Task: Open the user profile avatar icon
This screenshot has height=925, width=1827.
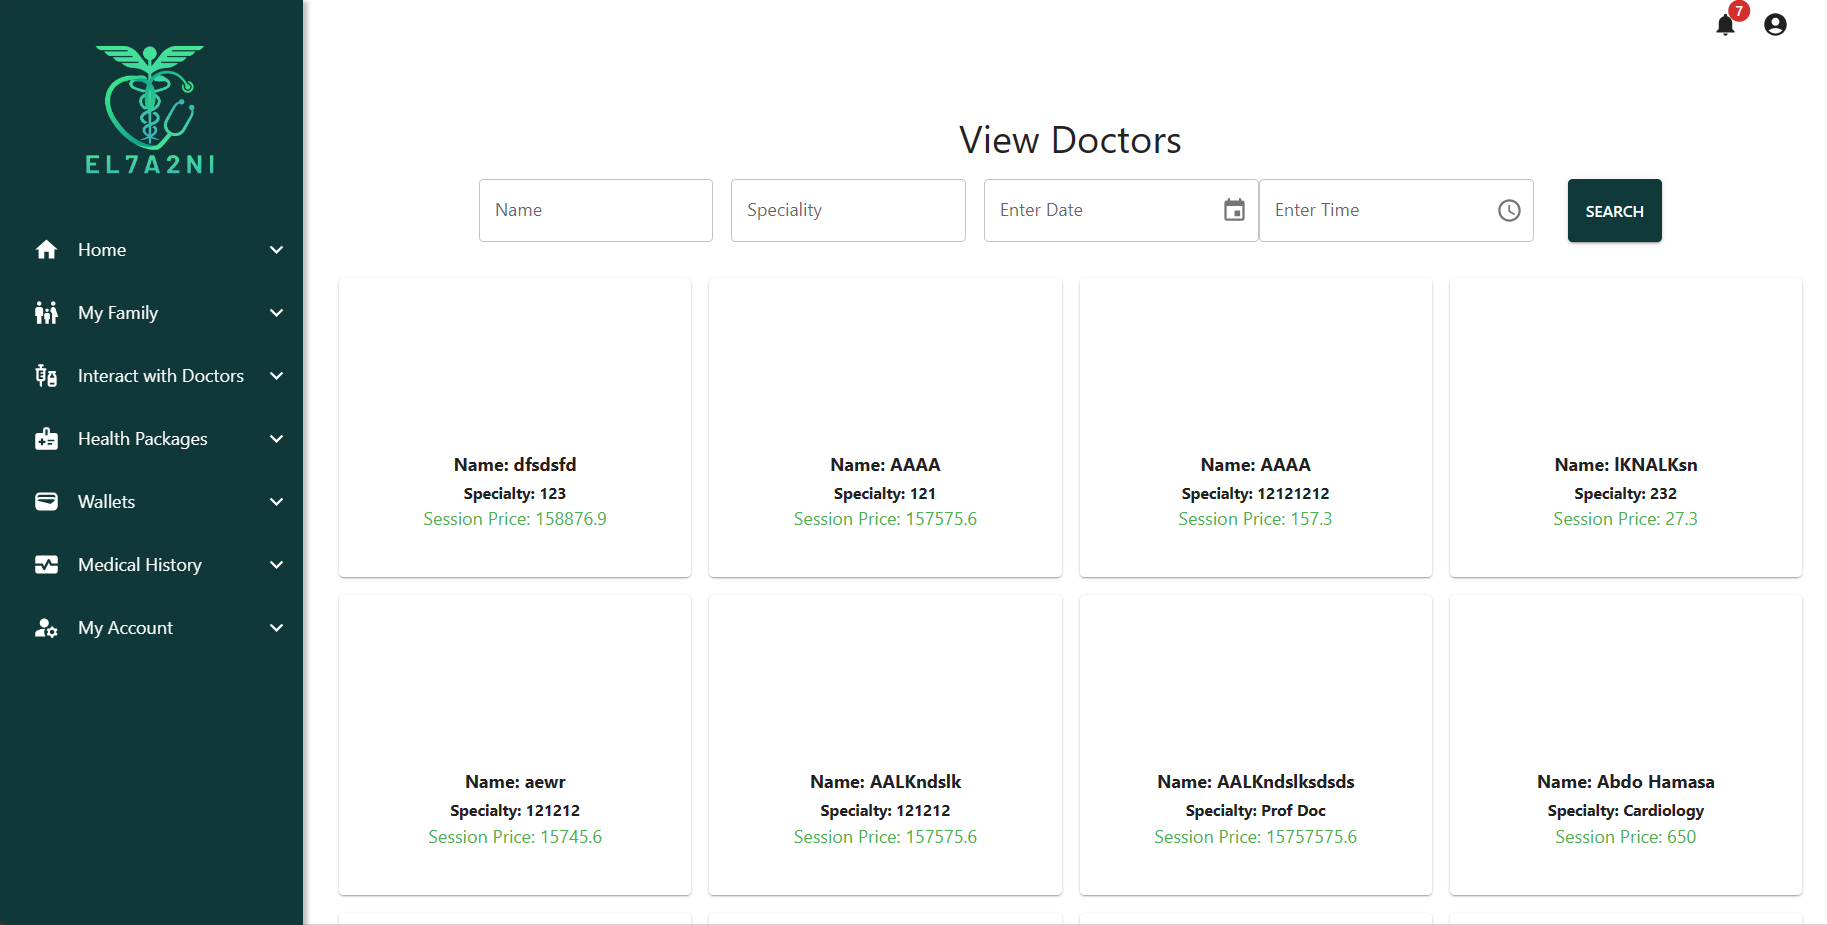Action: coord(1775,25)
